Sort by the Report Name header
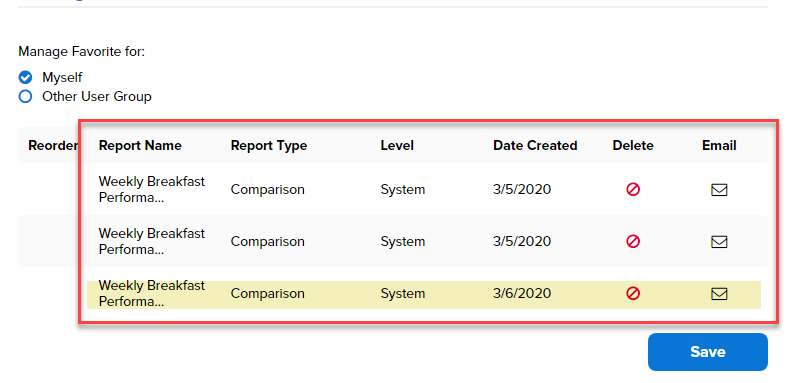The width and height of the screenshot is (795, 383). (140, 146)
